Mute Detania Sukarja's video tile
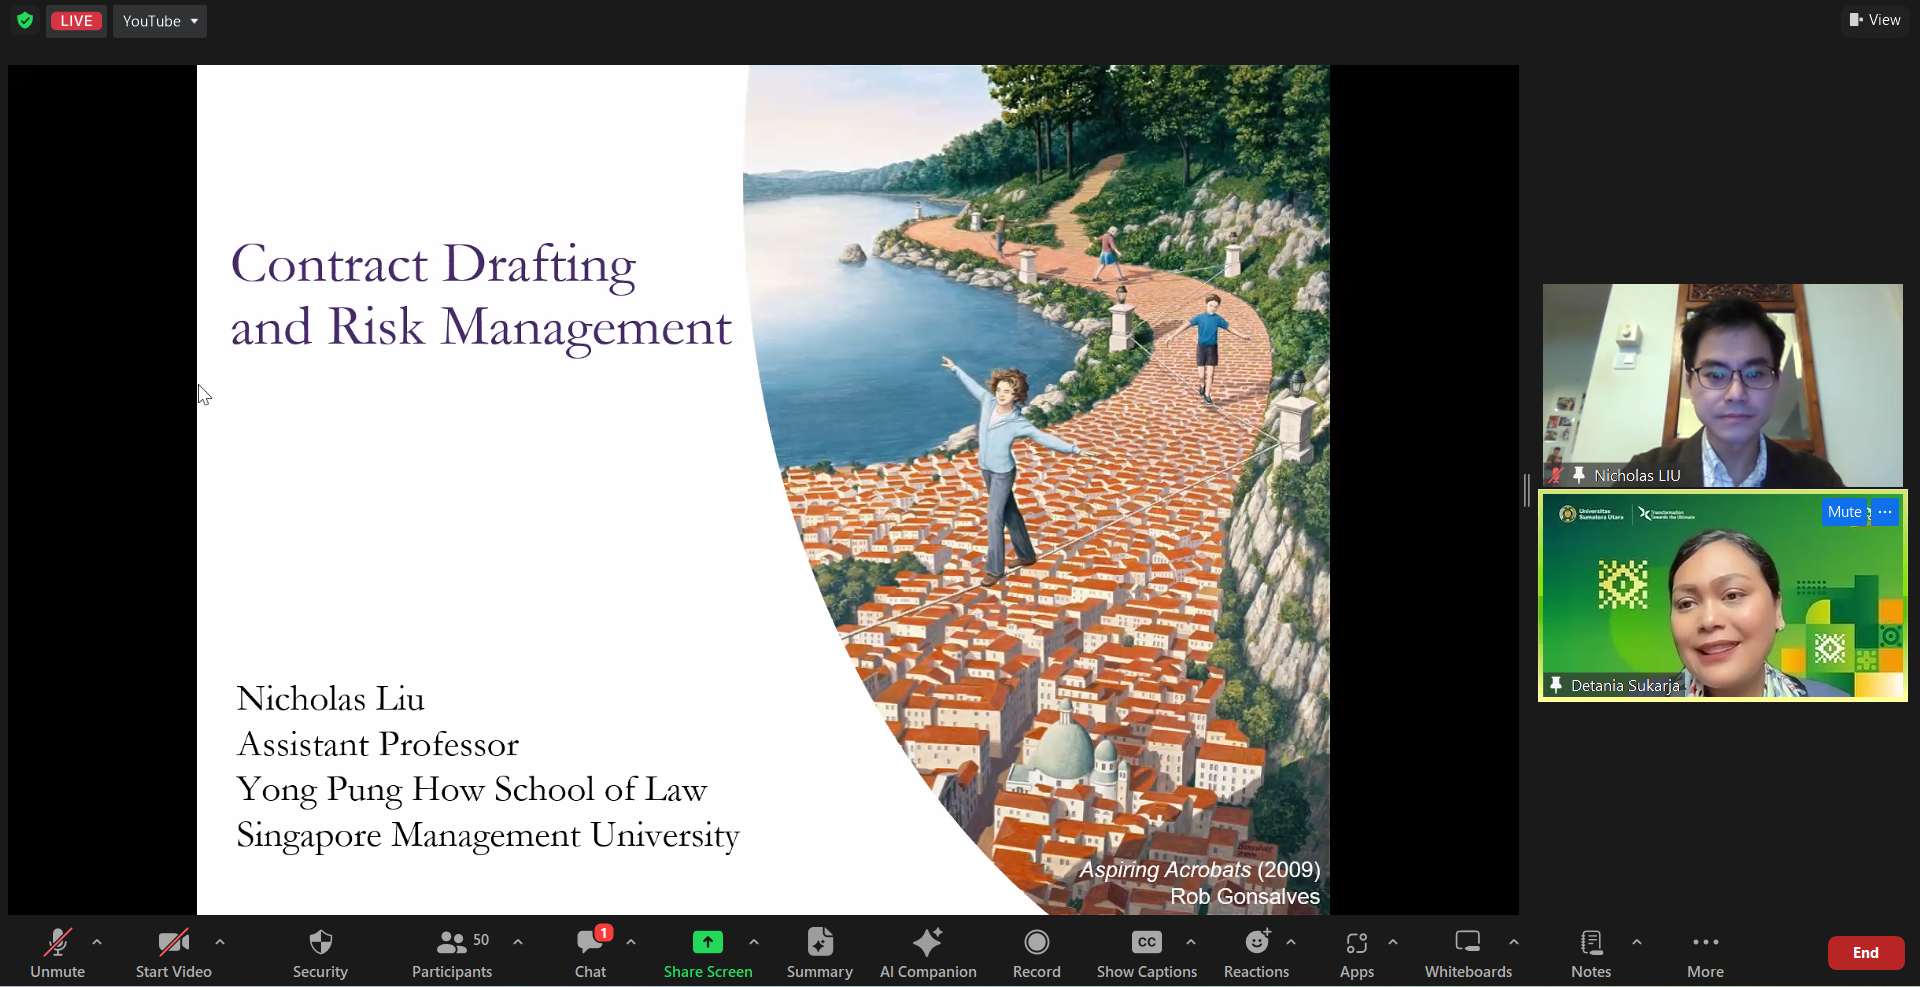The width and height of the screenshot is (1920, 987). tap(1844, 512)
